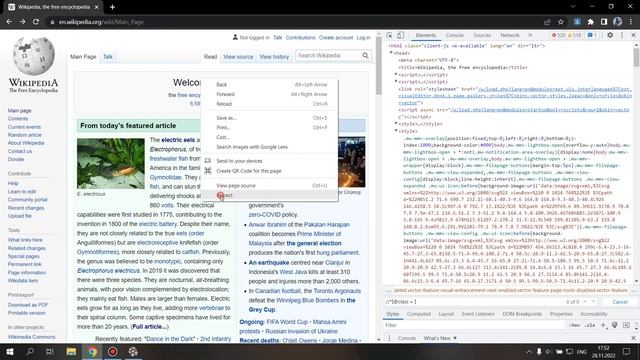Click the electric eel thumbnail image
Image resolution: width=640 pixels, height=360 pixels.
[111, 163]
